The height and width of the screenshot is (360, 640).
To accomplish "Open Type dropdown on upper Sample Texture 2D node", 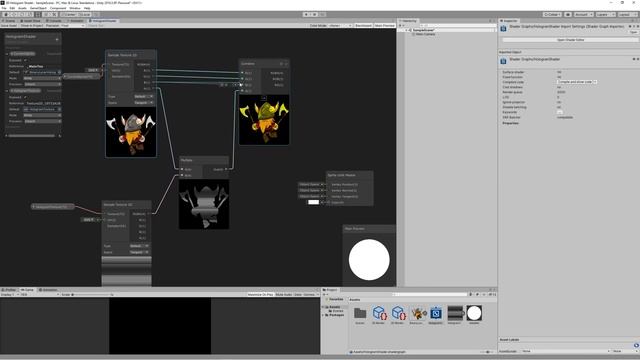I will coord(144,97).
